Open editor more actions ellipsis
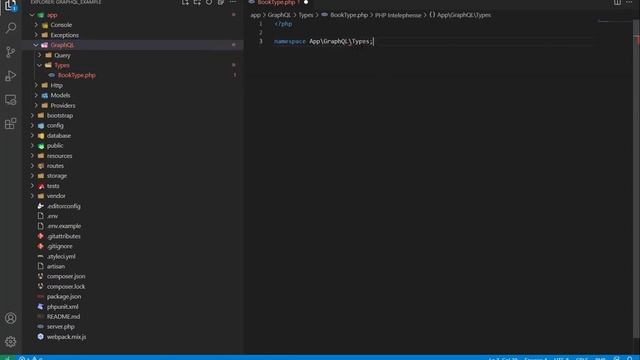This screenshot has width=640, height=360. [x=629, y=2]
